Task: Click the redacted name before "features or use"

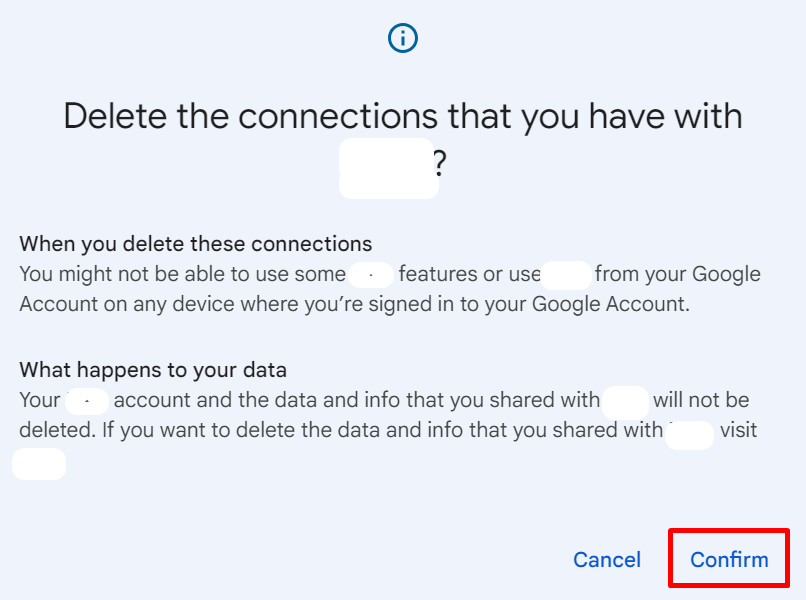Action: pyautogui.click(x=371, y=275)
